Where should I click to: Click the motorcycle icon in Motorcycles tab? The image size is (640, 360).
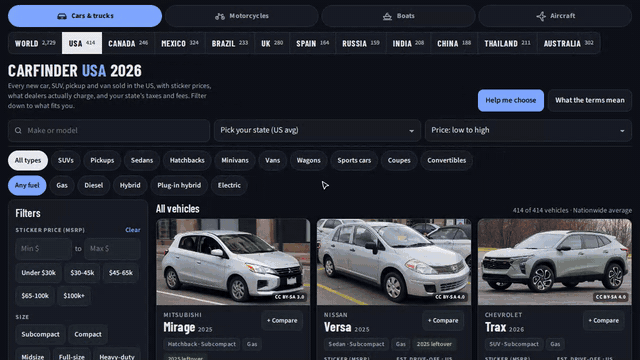(x=220, y=16)
